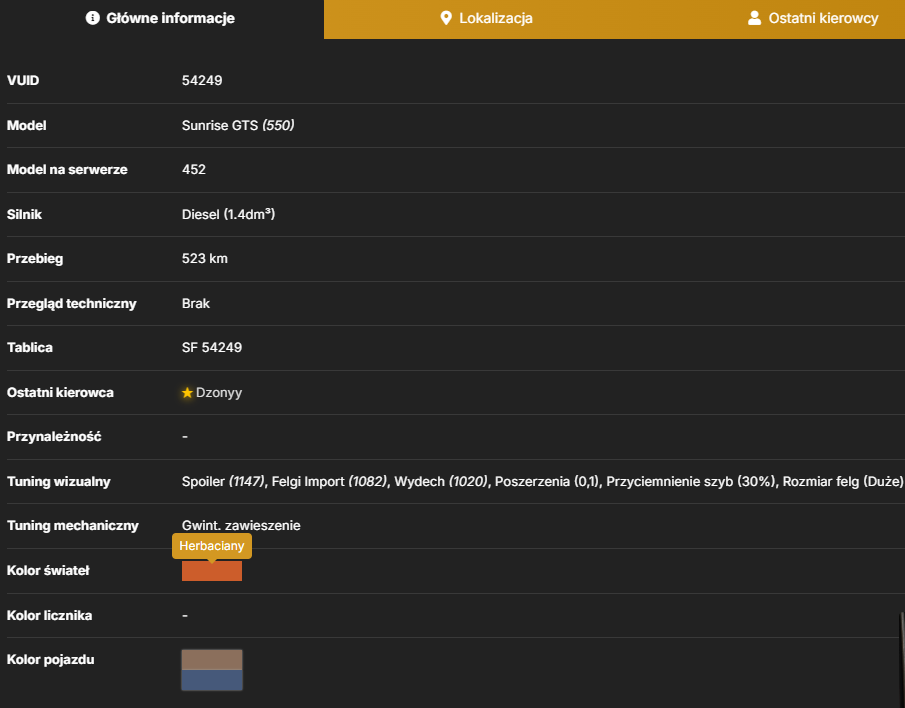The height and width of the screenshot is (708, 905).
Task: Click the gold star next to Dzonyy
Action: (187, 392)
